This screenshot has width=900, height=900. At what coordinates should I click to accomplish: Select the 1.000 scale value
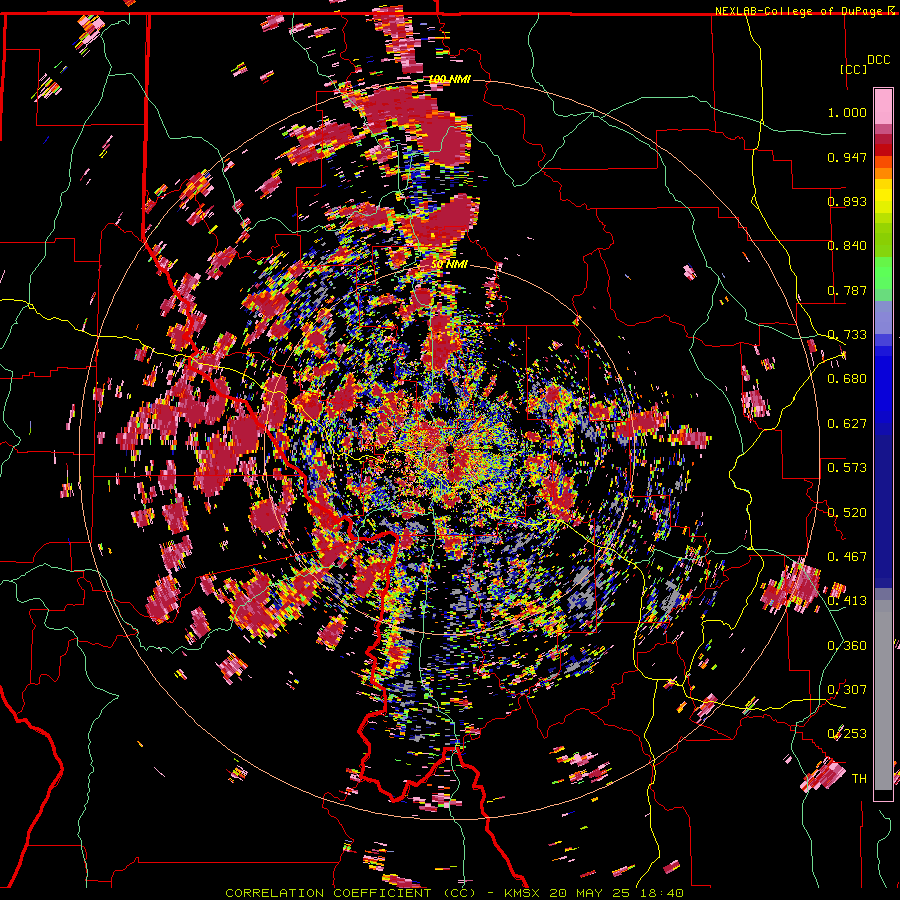pos(847,112)
